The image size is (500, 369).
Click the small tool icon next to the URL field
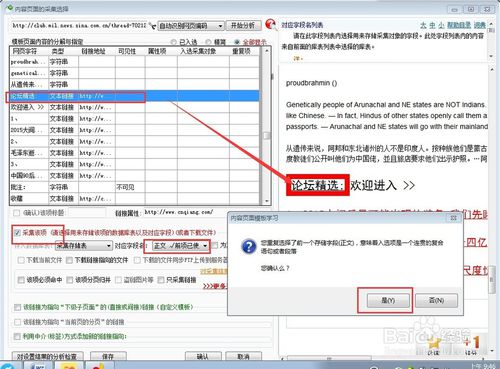click(x=152, y=26)
